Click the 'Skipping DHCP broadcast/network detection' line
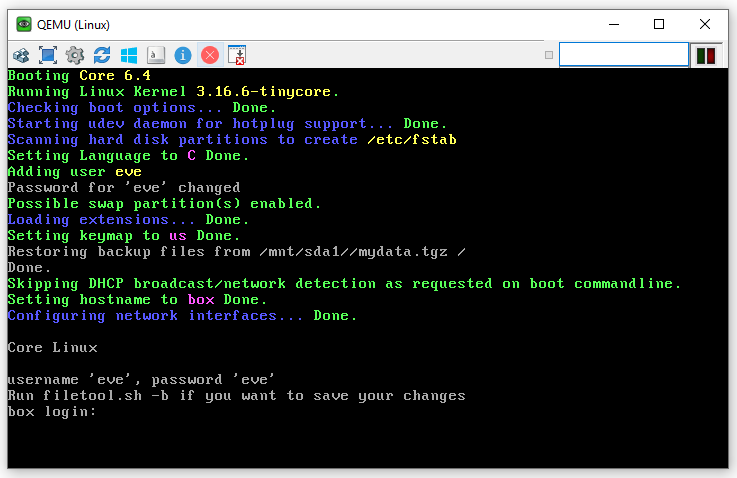 (x=344, y=284)
